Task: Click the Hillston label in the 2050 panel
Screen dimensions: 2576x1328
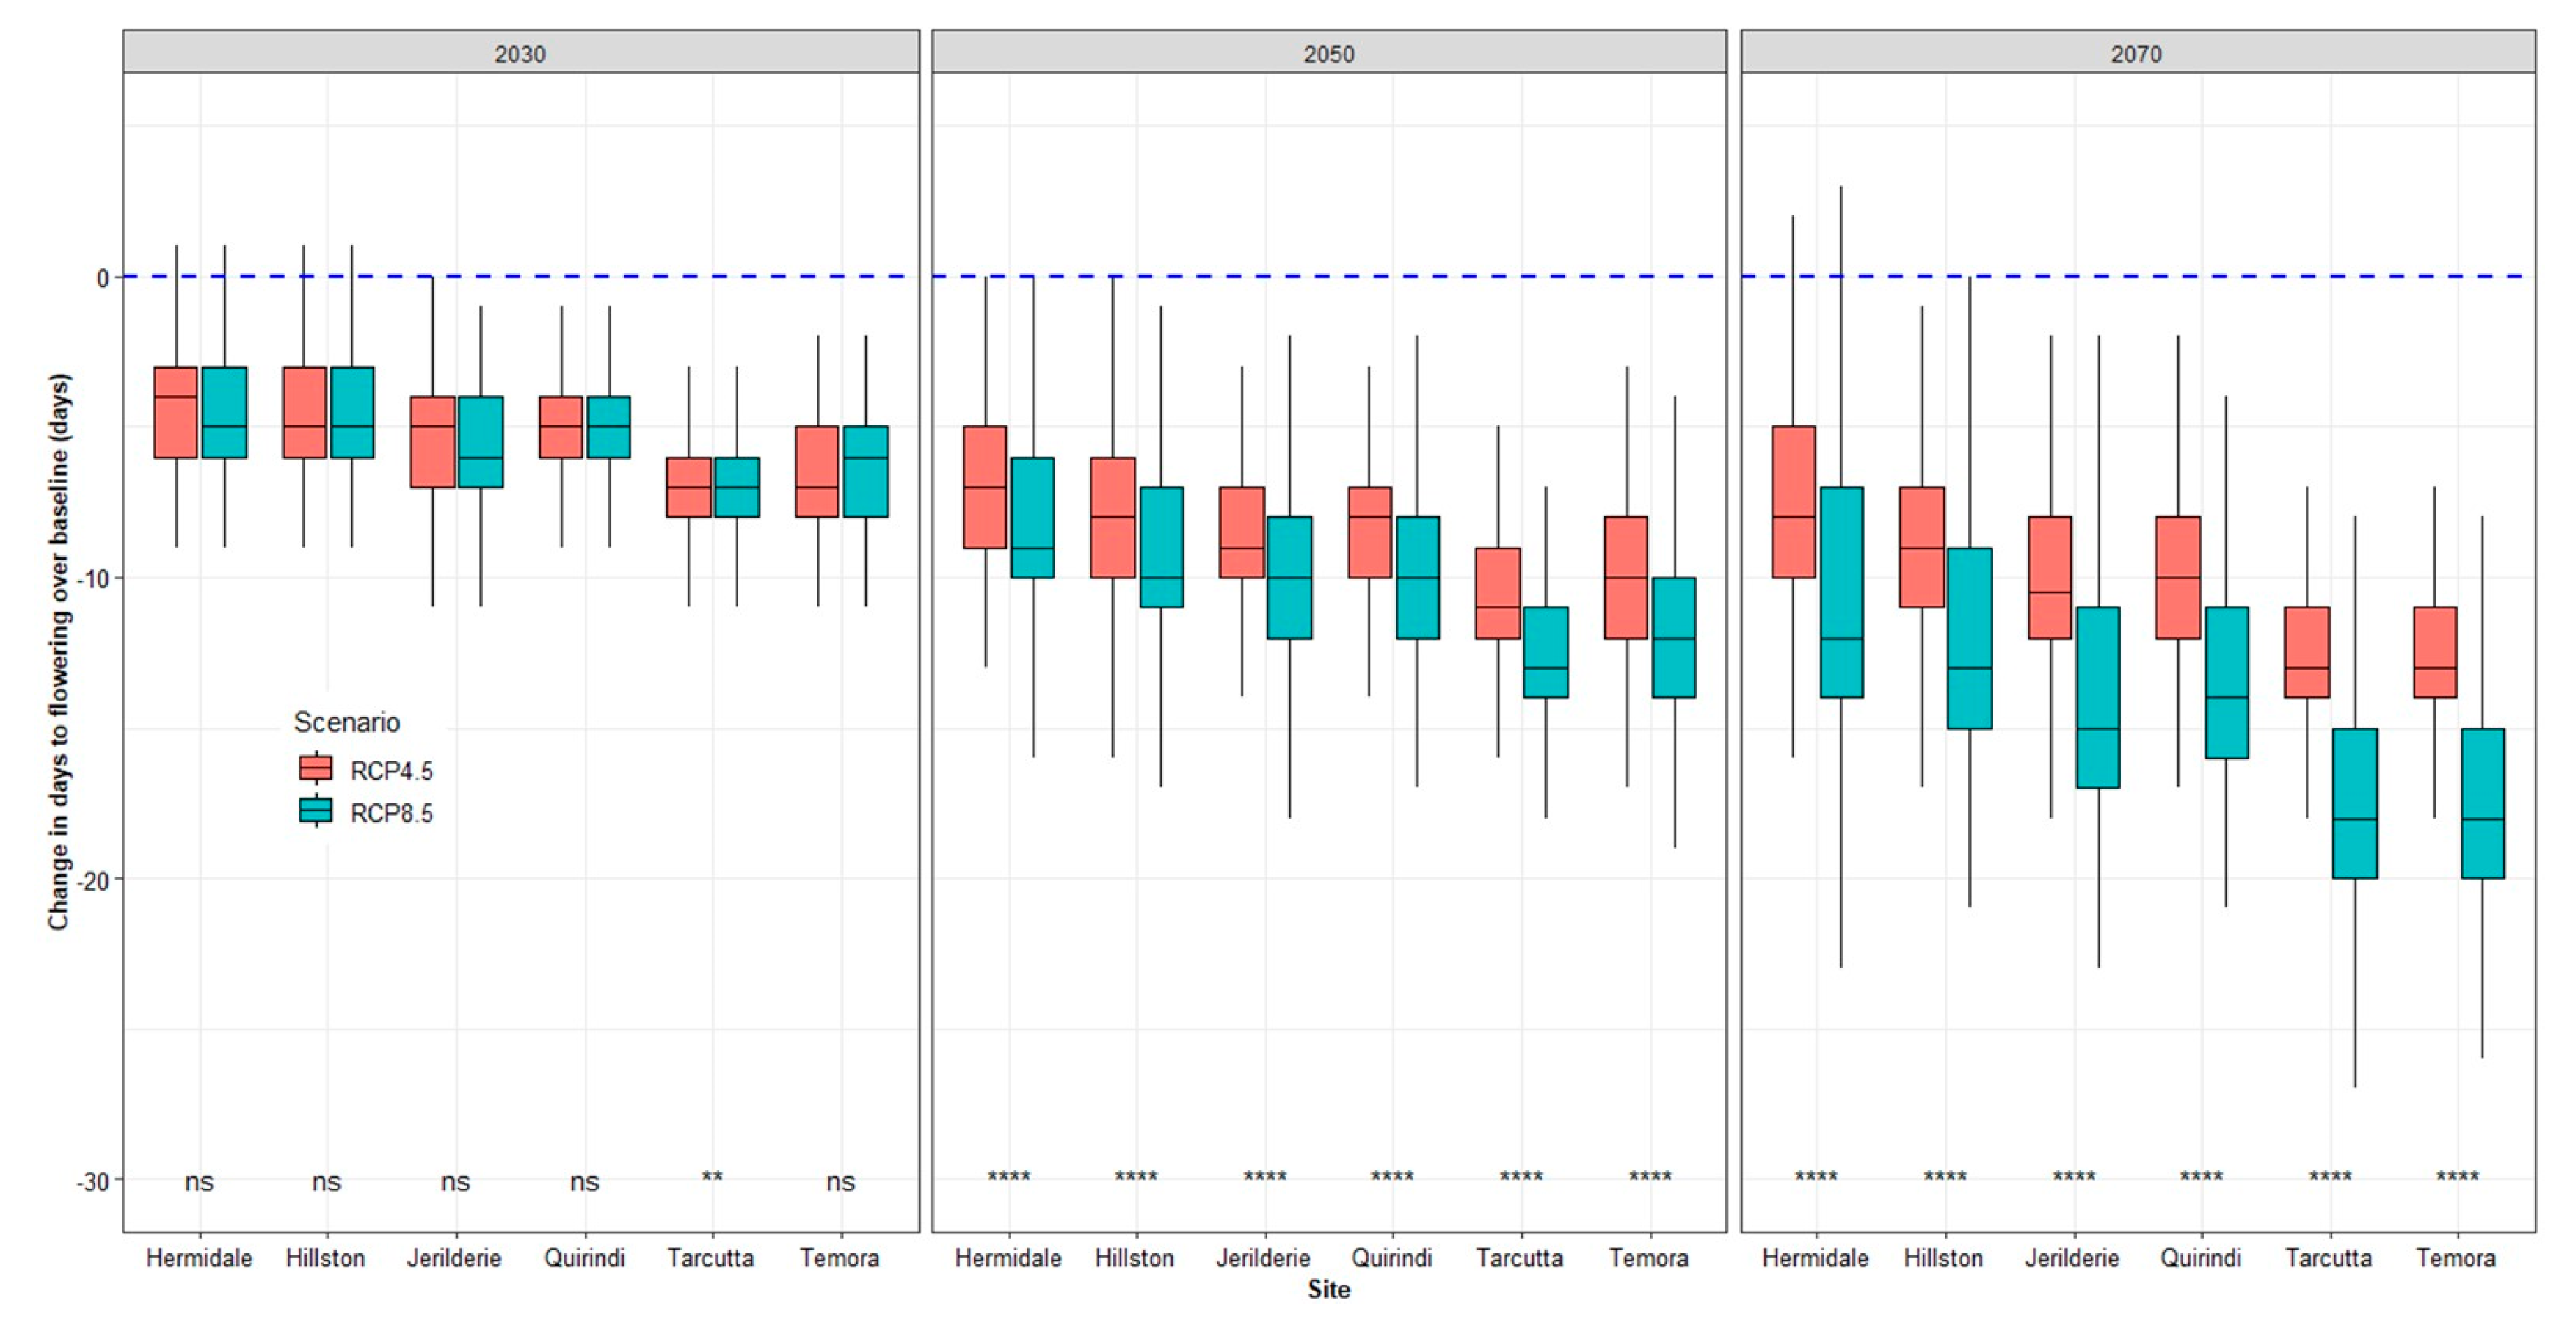Action: coord(1134,1257)
